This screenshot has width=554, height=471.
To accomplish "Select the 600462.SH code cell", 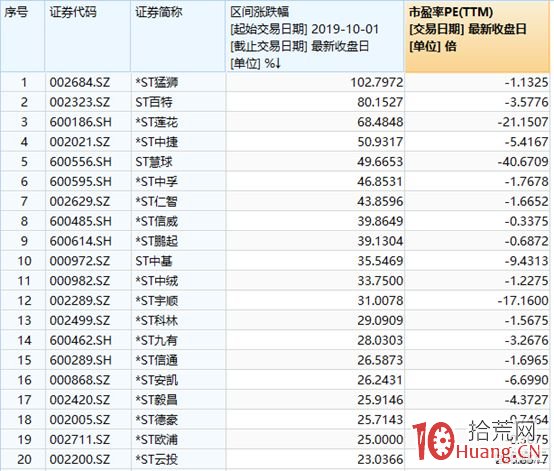I will (81, 340).
